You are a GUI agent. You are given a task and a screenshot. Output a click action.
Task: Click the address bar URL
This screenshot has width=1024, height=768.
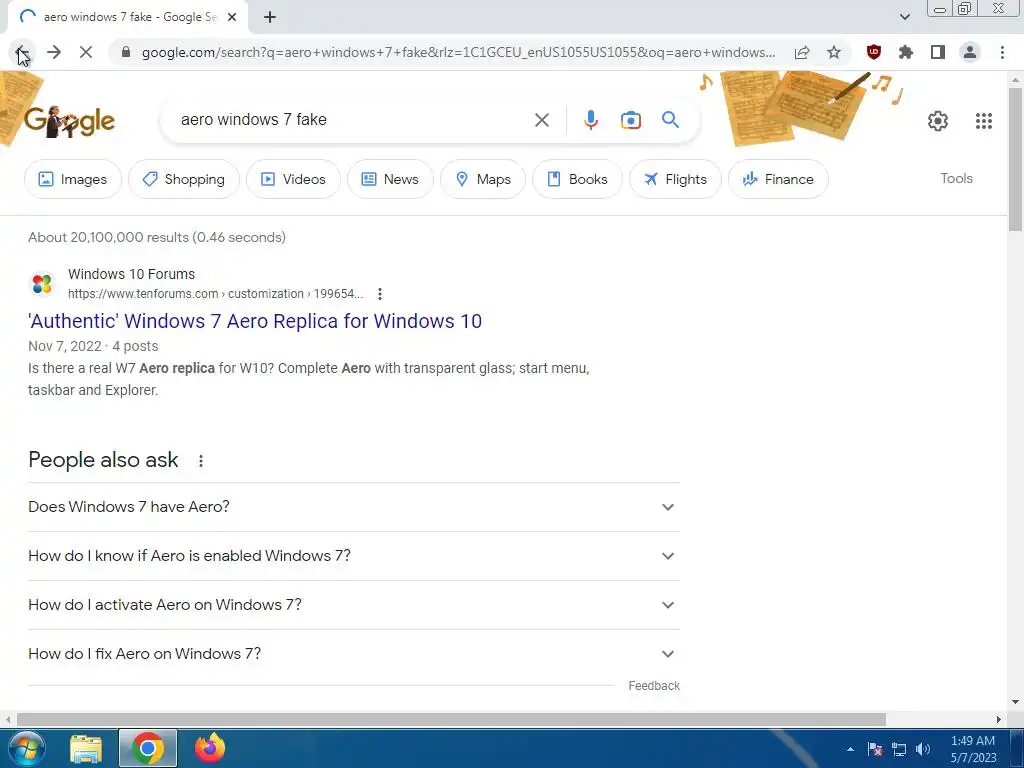click(458, 52)
